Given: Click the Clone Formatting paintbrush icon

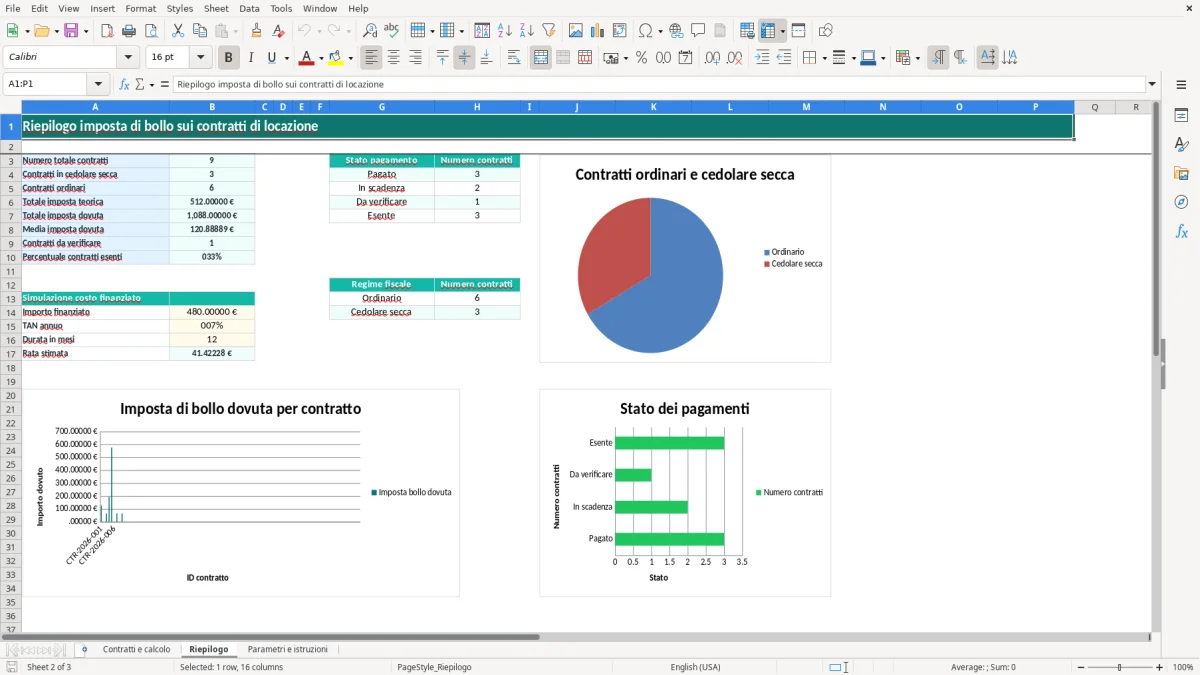Looking at the screenshot, I should tap(256, 30).
